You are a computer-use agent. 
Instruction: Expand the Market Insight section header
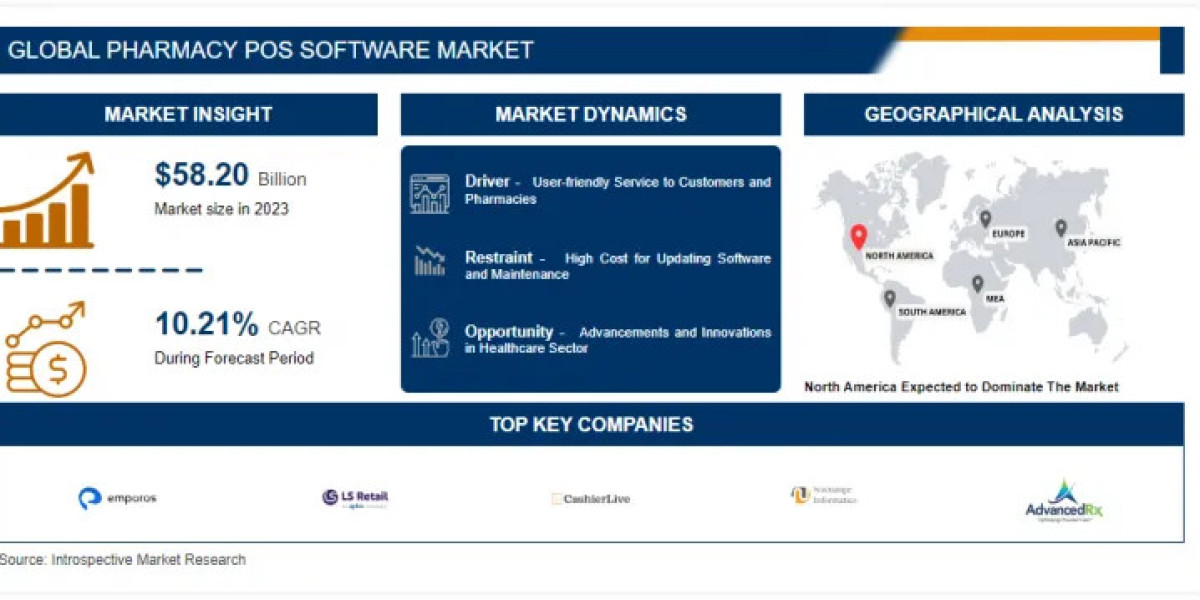pos(188,114)
